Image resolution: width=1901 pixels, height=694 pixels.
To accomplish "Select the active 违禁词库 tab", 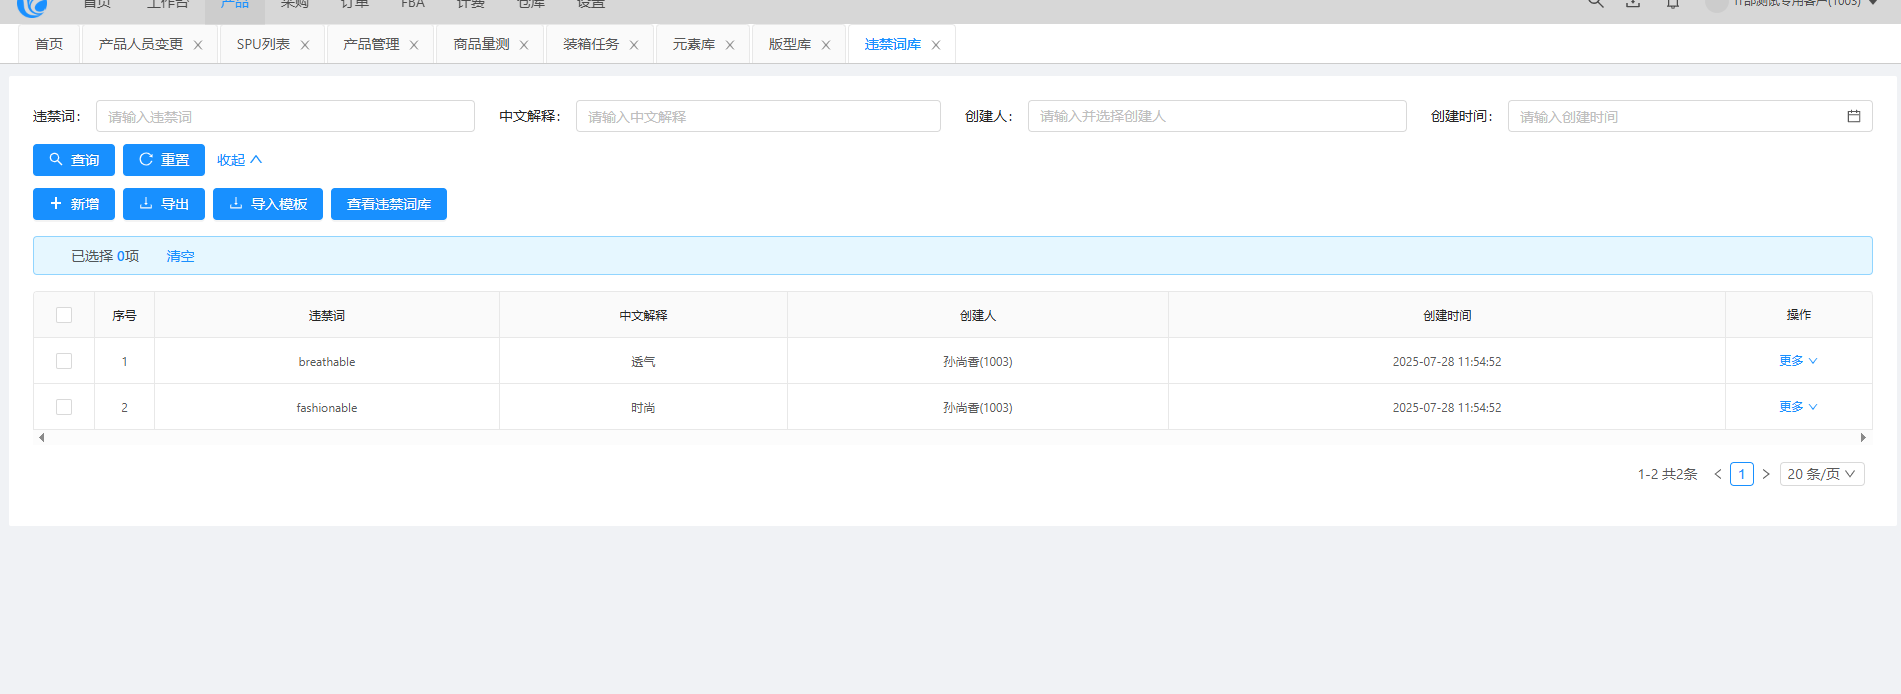I will click(x=893, y=44).
